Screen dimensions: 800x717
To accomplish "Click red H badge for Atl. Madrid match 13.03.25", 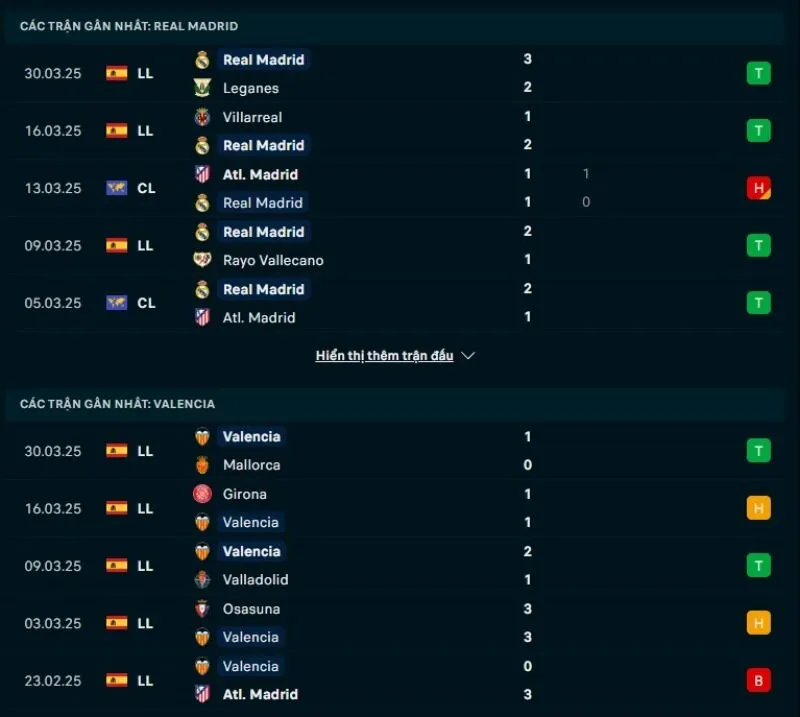I will pos(758,188).
